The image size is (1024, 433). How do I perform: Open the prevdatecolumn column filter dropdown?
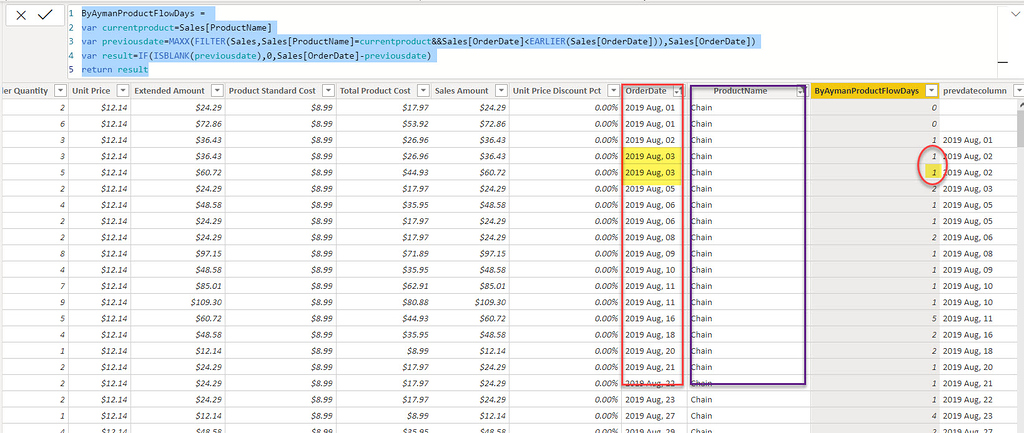point(1017,91)
